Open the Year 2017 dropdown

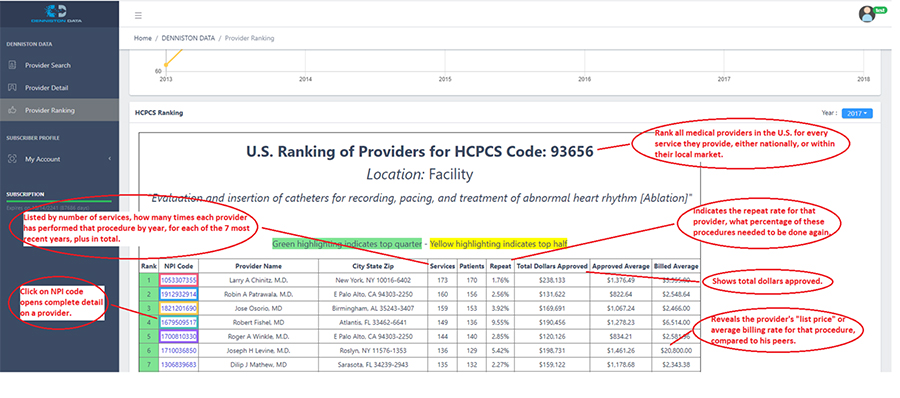(857, 114)
